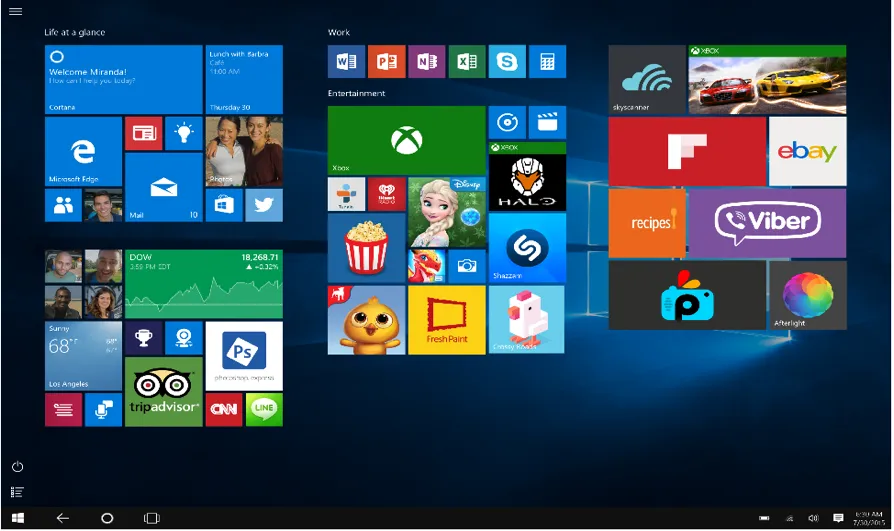Open the Los Angeles weather tile

pos(83,356)
